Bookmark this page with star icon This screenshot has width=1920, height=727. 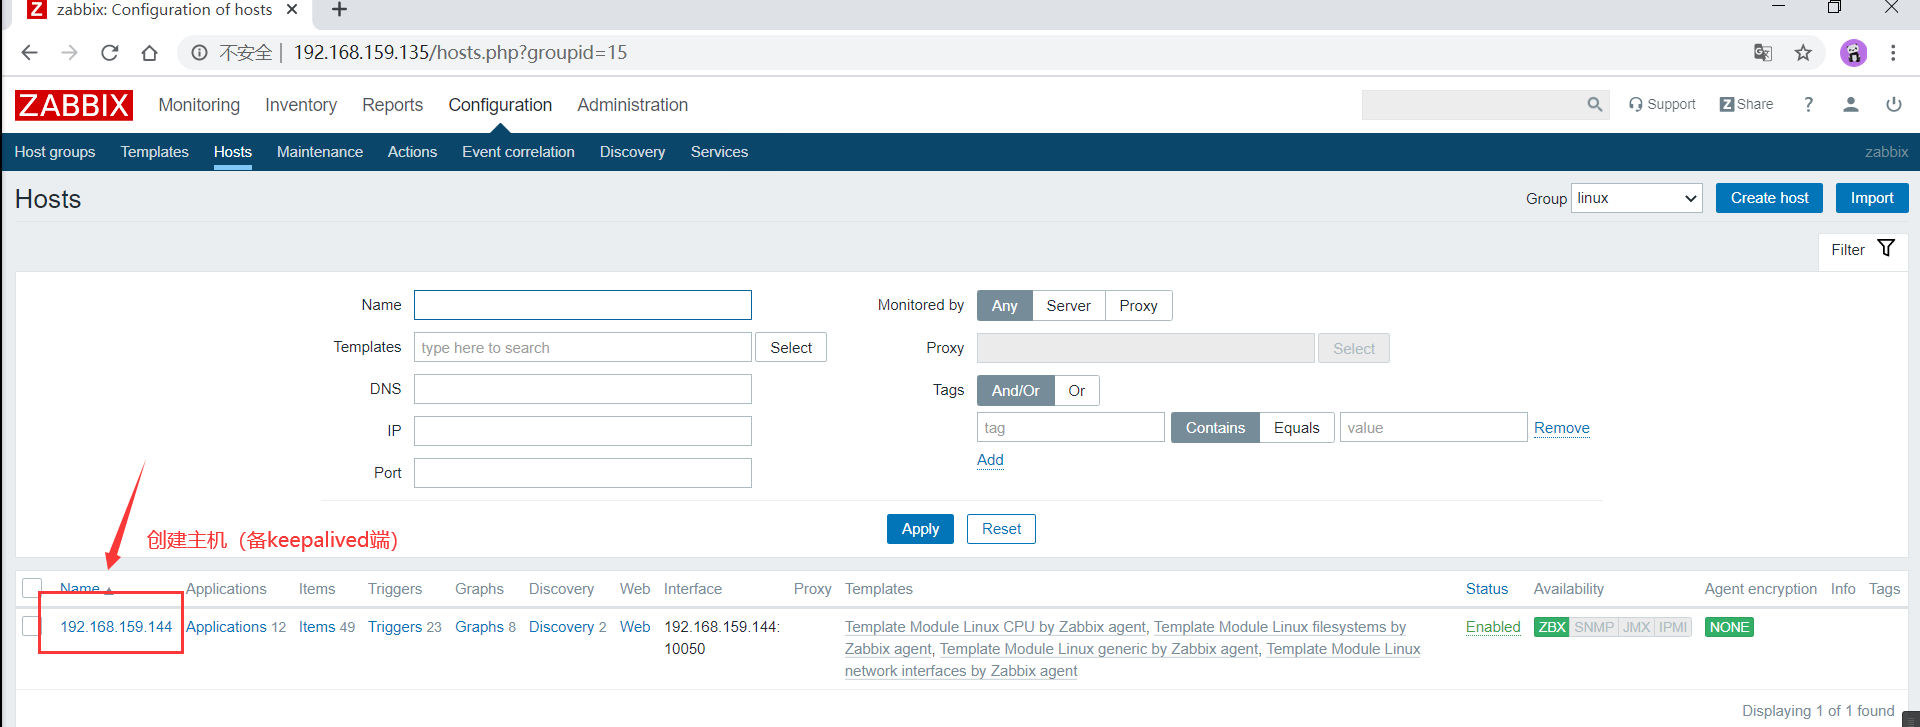[1803, 53]
